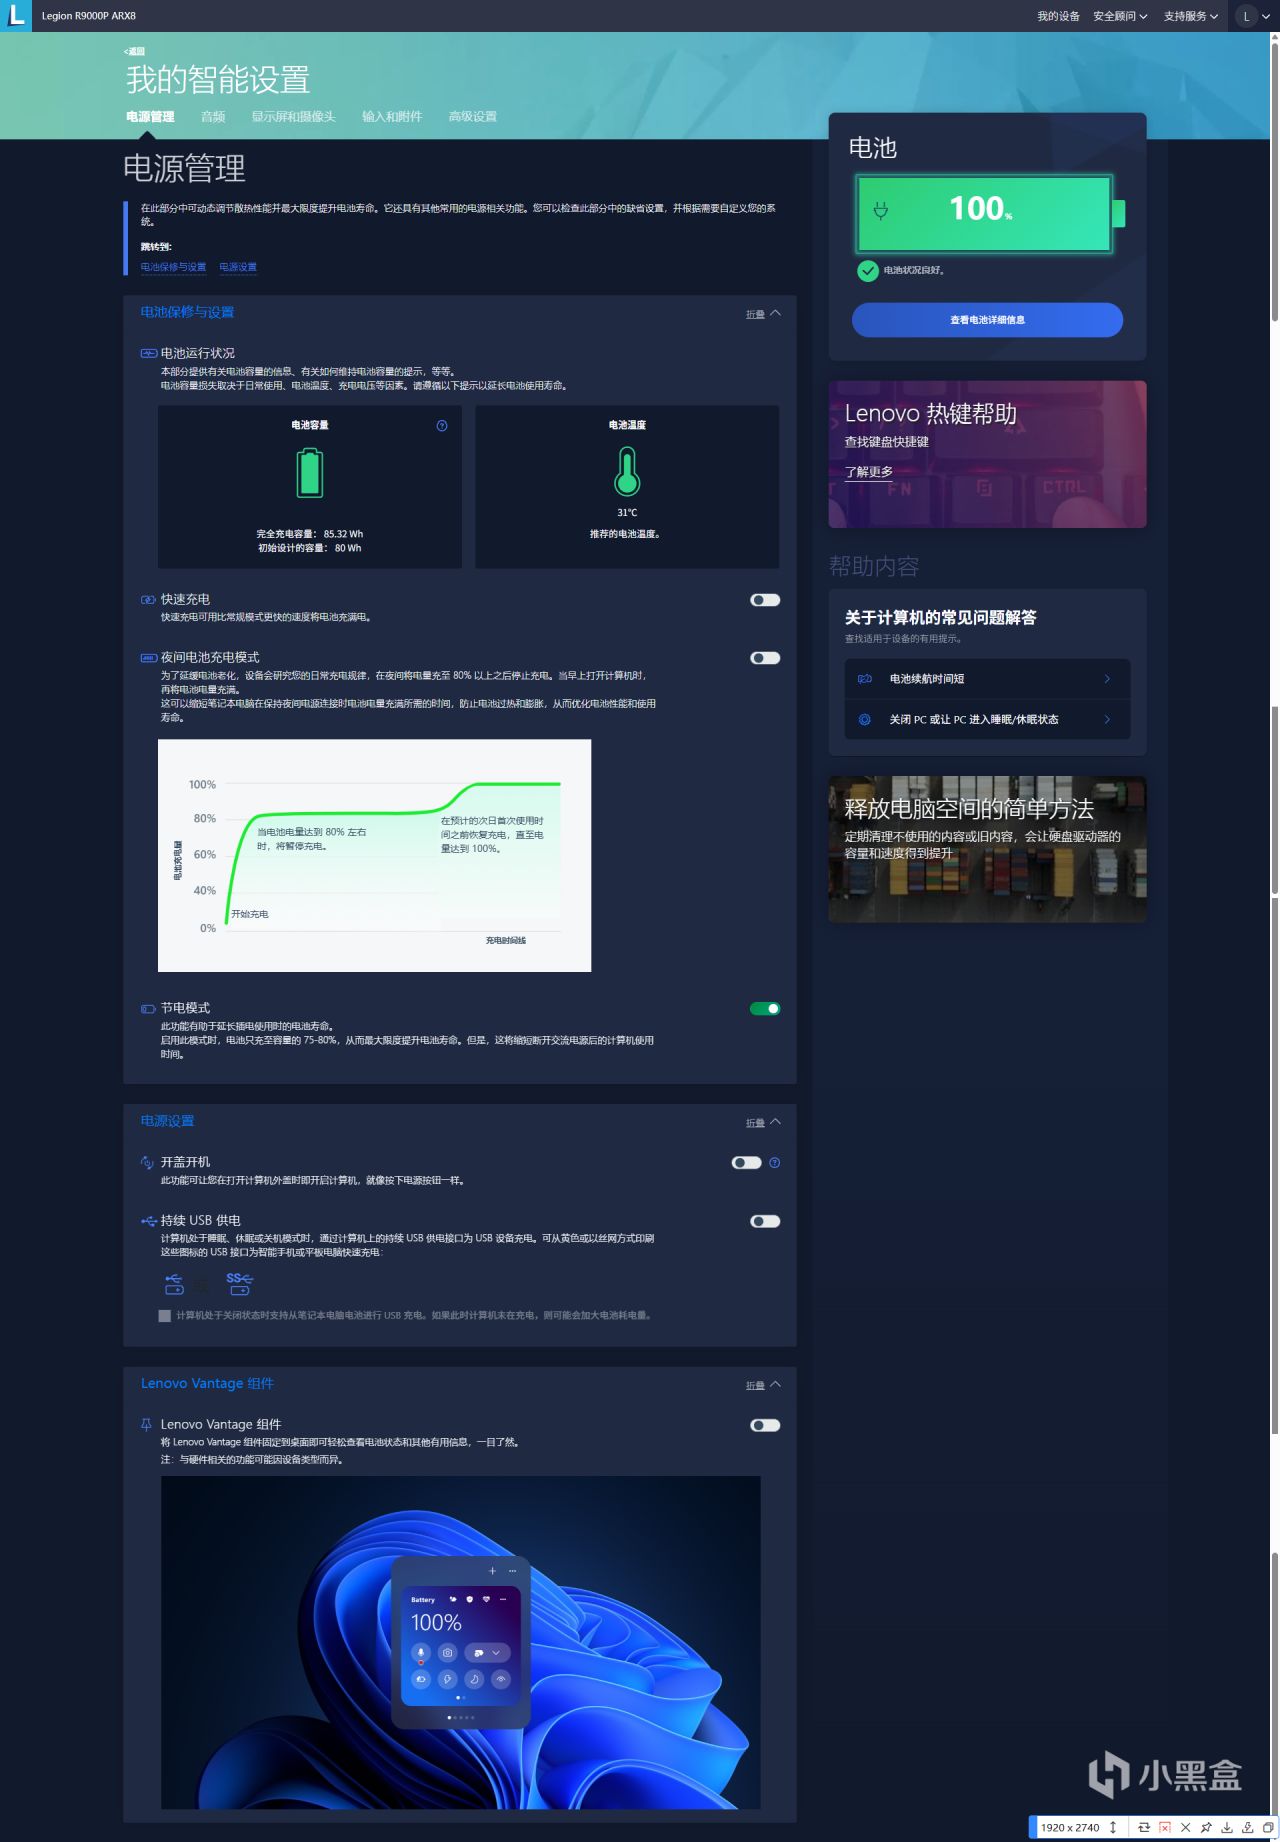The image size is (1280, 1842).
Task: Click the 1920 x 2740 size readout
Action: (1070, 1827)
